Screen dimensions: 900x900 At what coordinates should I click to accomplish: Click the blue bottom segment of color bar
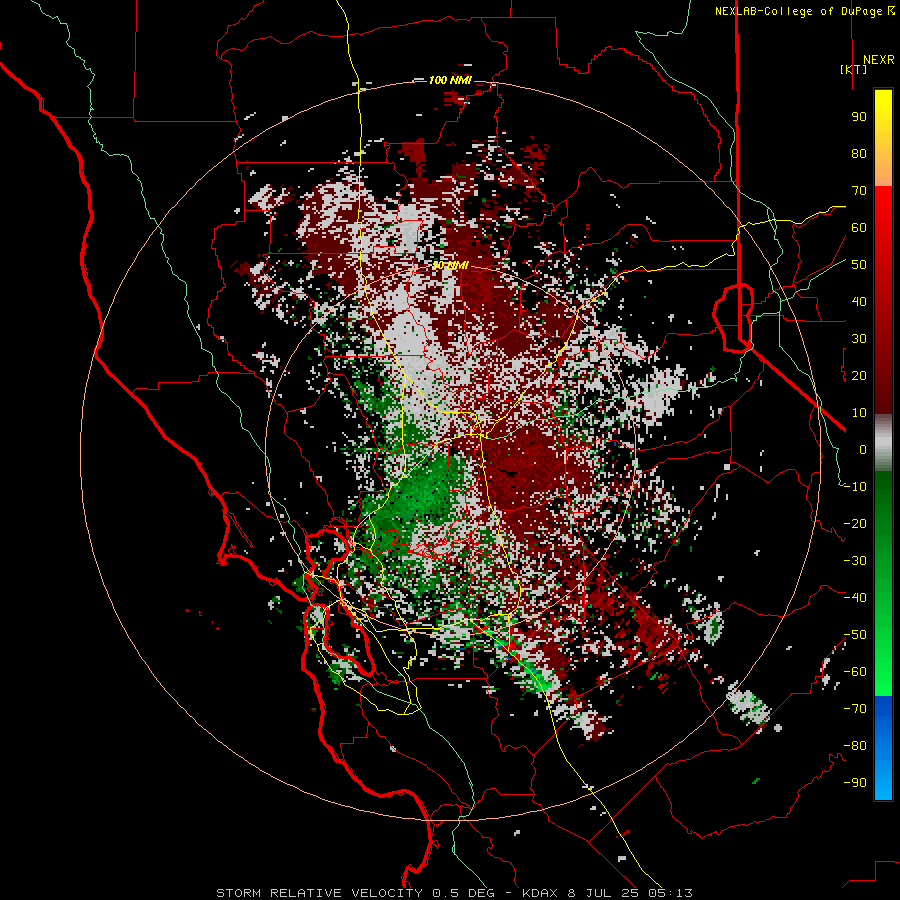tap(883, 748)
